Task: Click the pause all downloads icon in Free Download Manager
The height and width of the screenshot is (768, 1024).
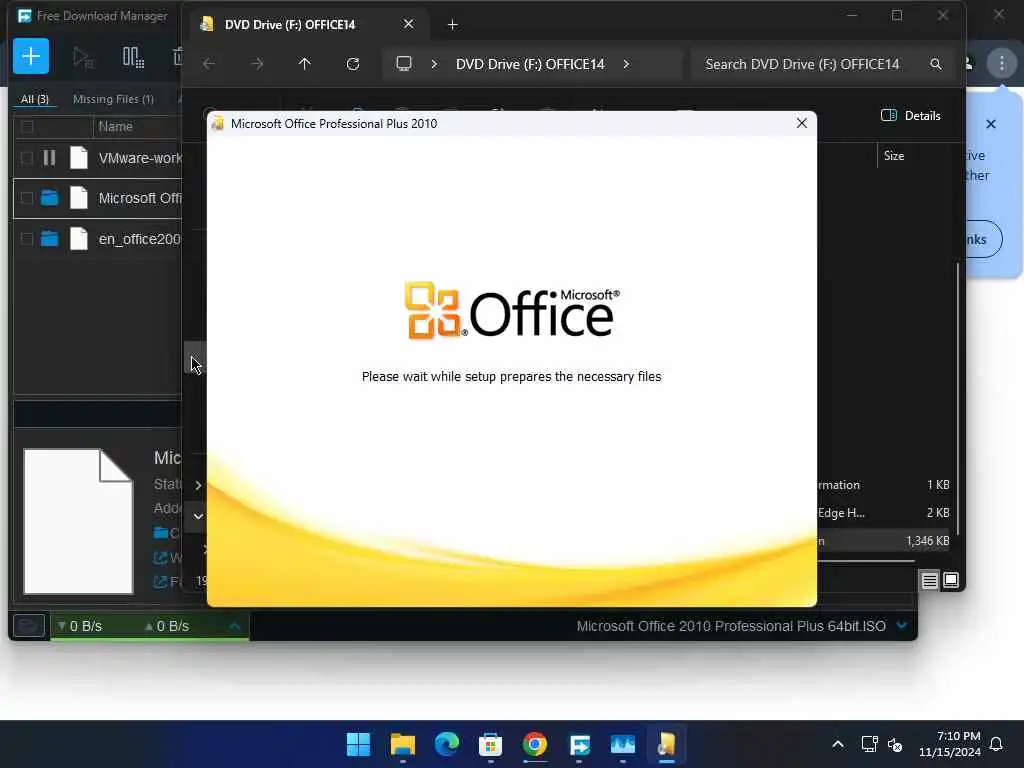Action: tap(133, 57)
